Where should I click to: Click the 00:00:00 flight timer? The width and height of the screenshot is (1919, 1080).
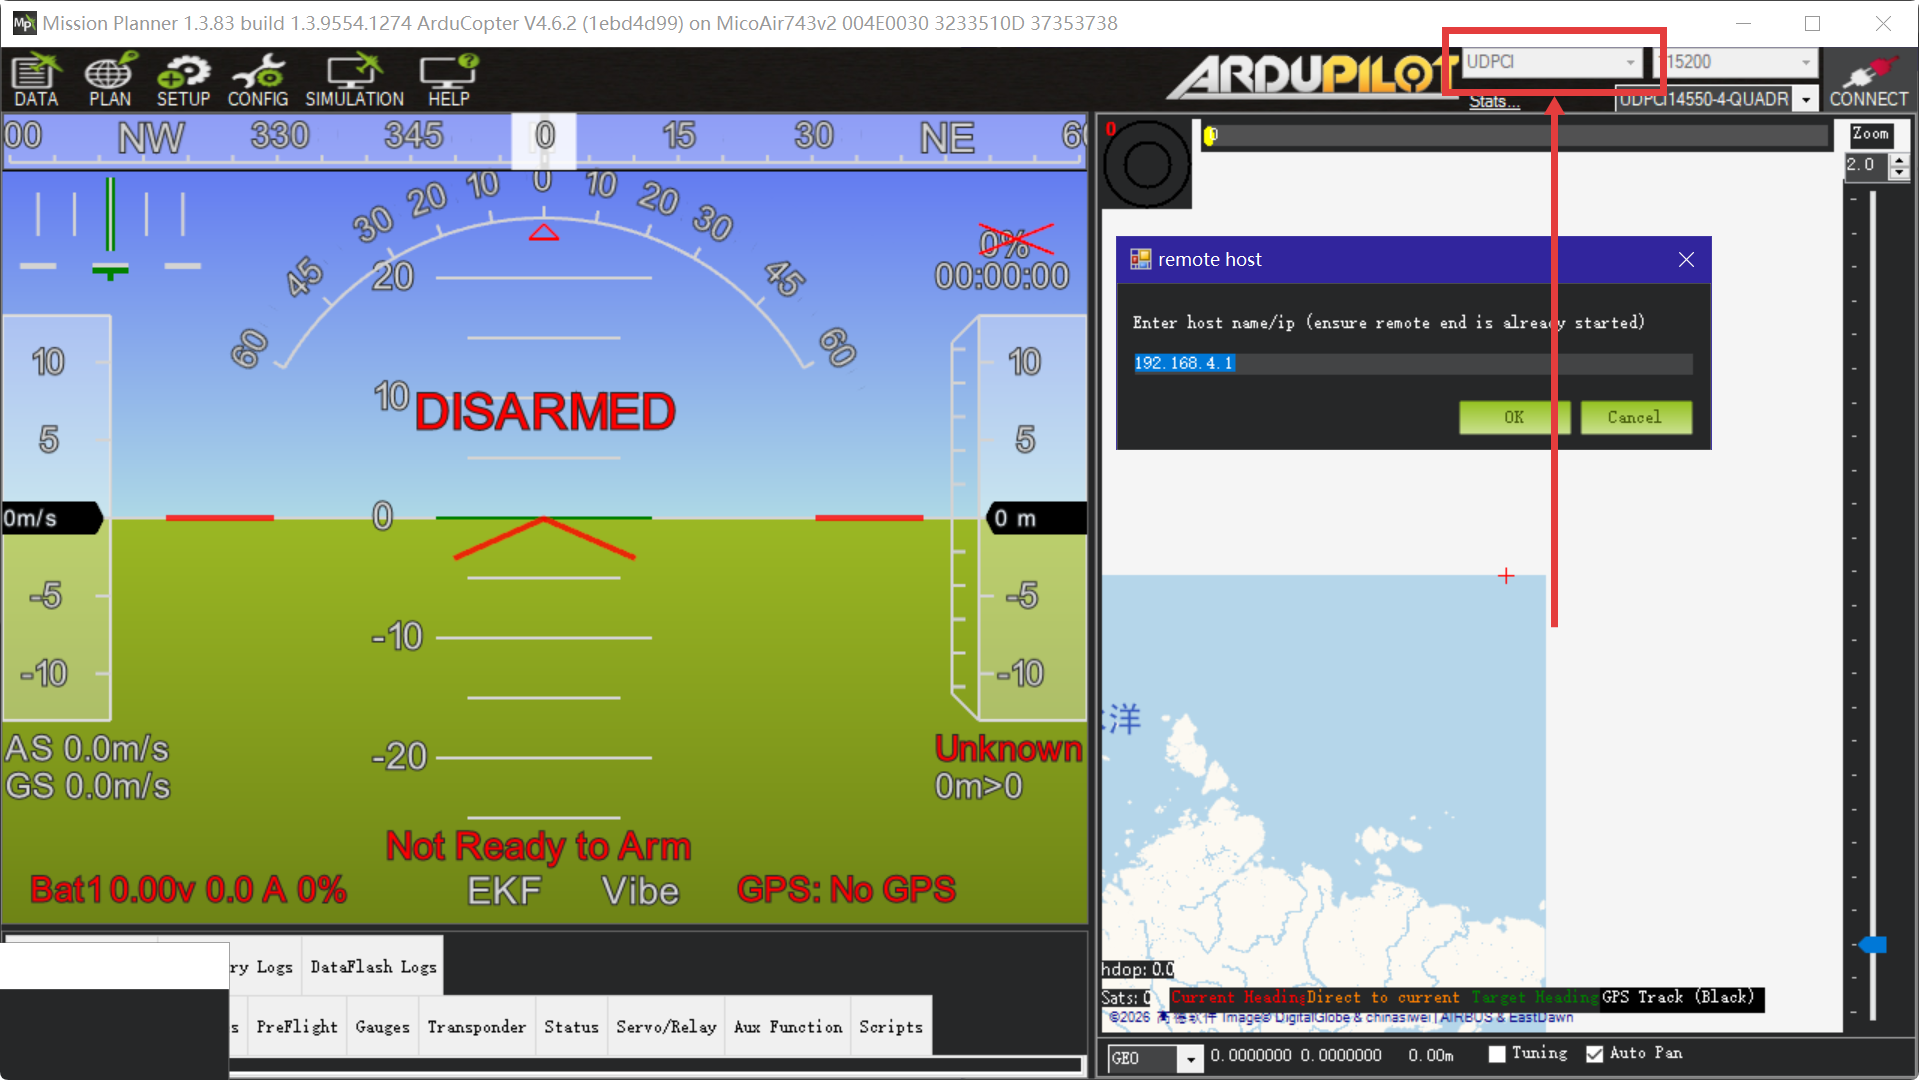coord(1001,276)
